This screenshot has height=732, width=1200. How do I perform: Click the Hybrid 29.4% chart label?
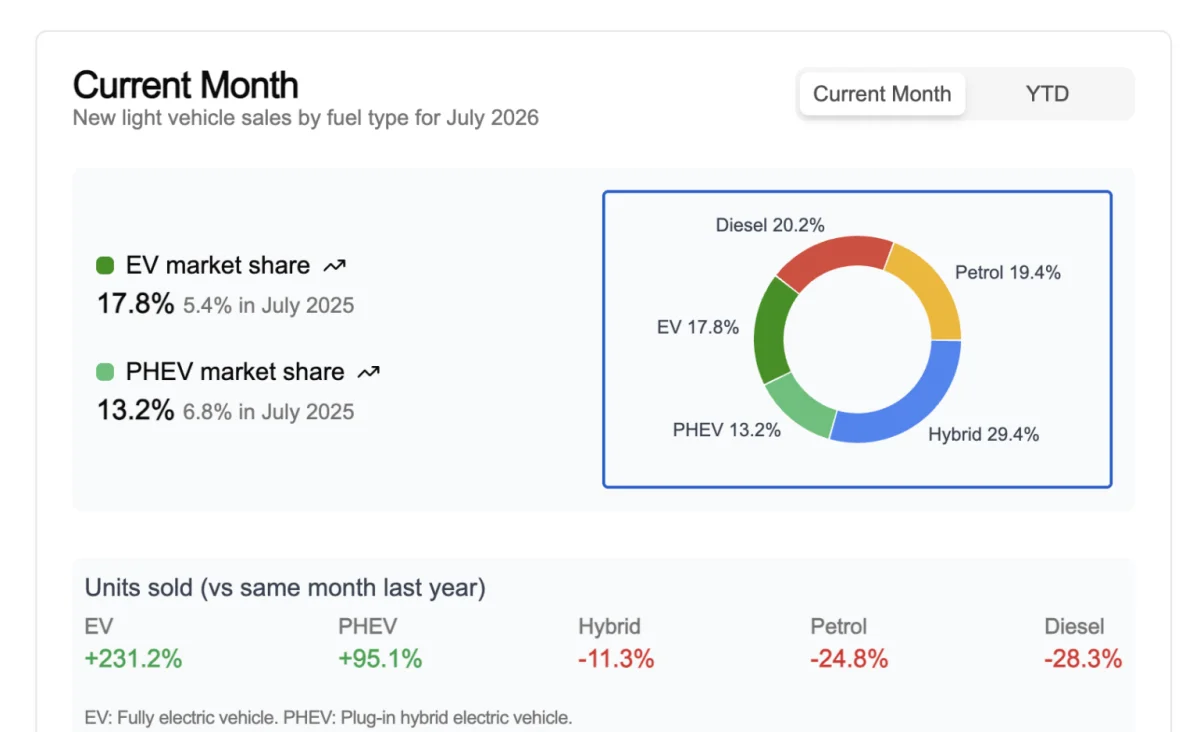tap(983, 435)
